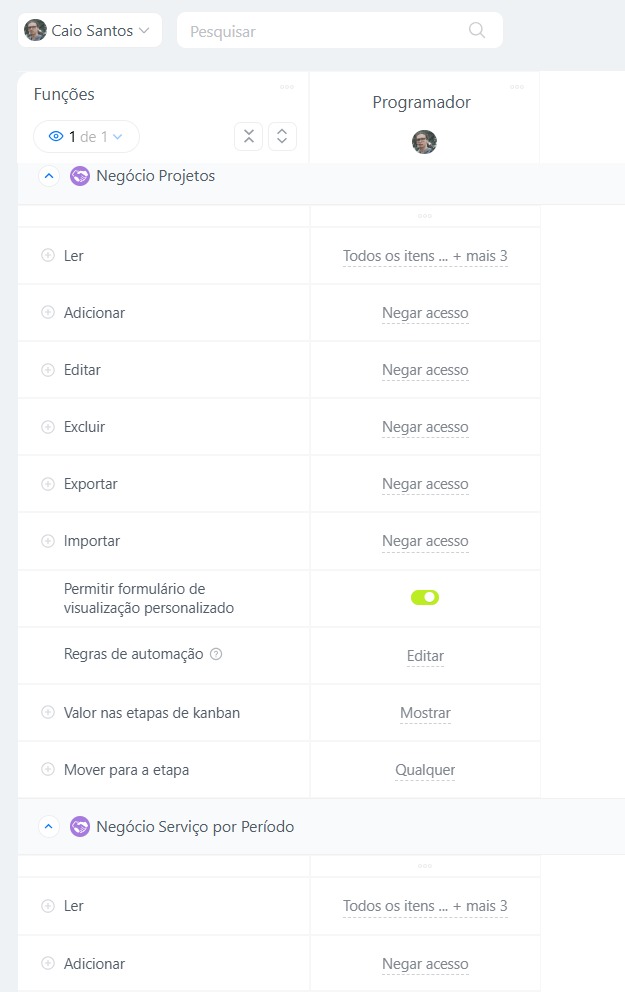Screen dimensions: 625x992
Task: Click the expand-all rows icon in Funções header
Action: coord(282,137)
